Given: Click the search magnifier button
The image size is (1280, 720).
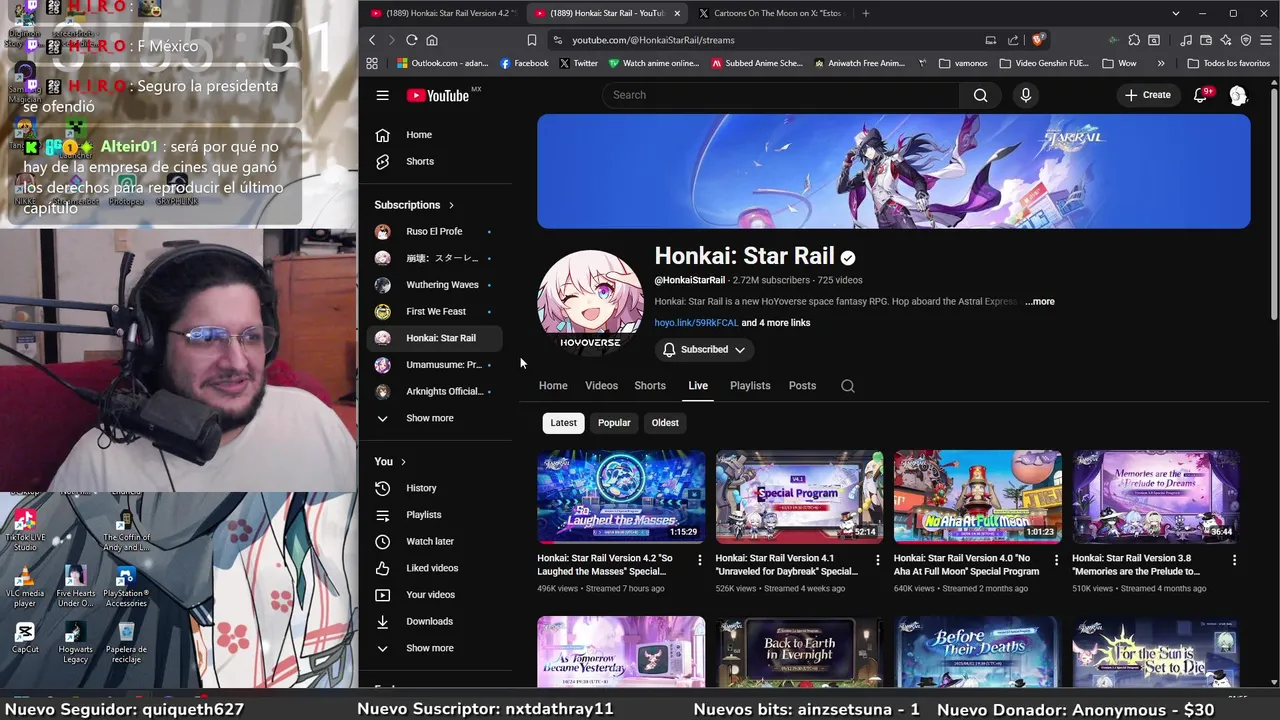Looking at the screenshot, I should (980, 95).
